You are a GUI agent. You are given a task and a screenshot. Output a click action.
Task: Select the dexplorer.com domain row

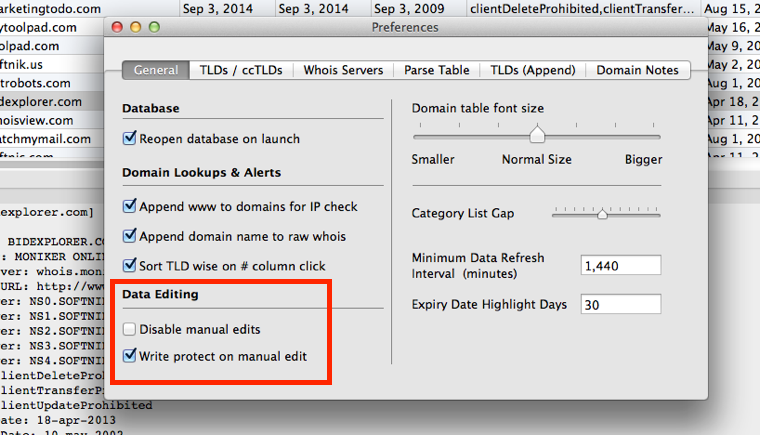(41, 102)
